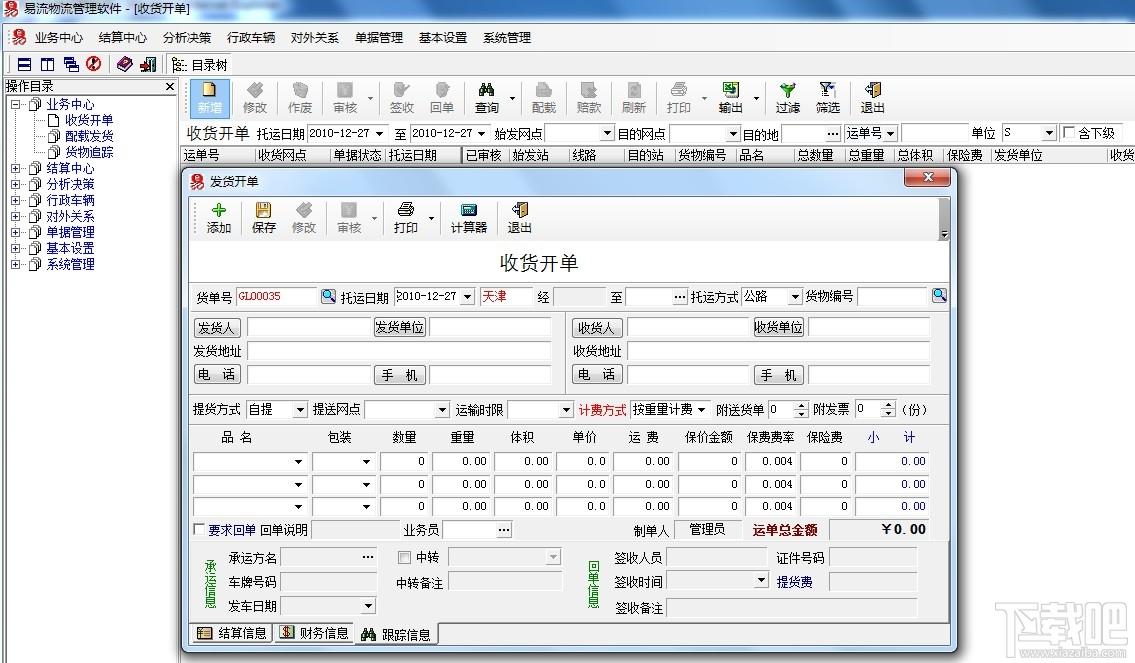Check the 要求回单 checkbox
Viewport: 1135px width, 663px height.
coord(199,529)
